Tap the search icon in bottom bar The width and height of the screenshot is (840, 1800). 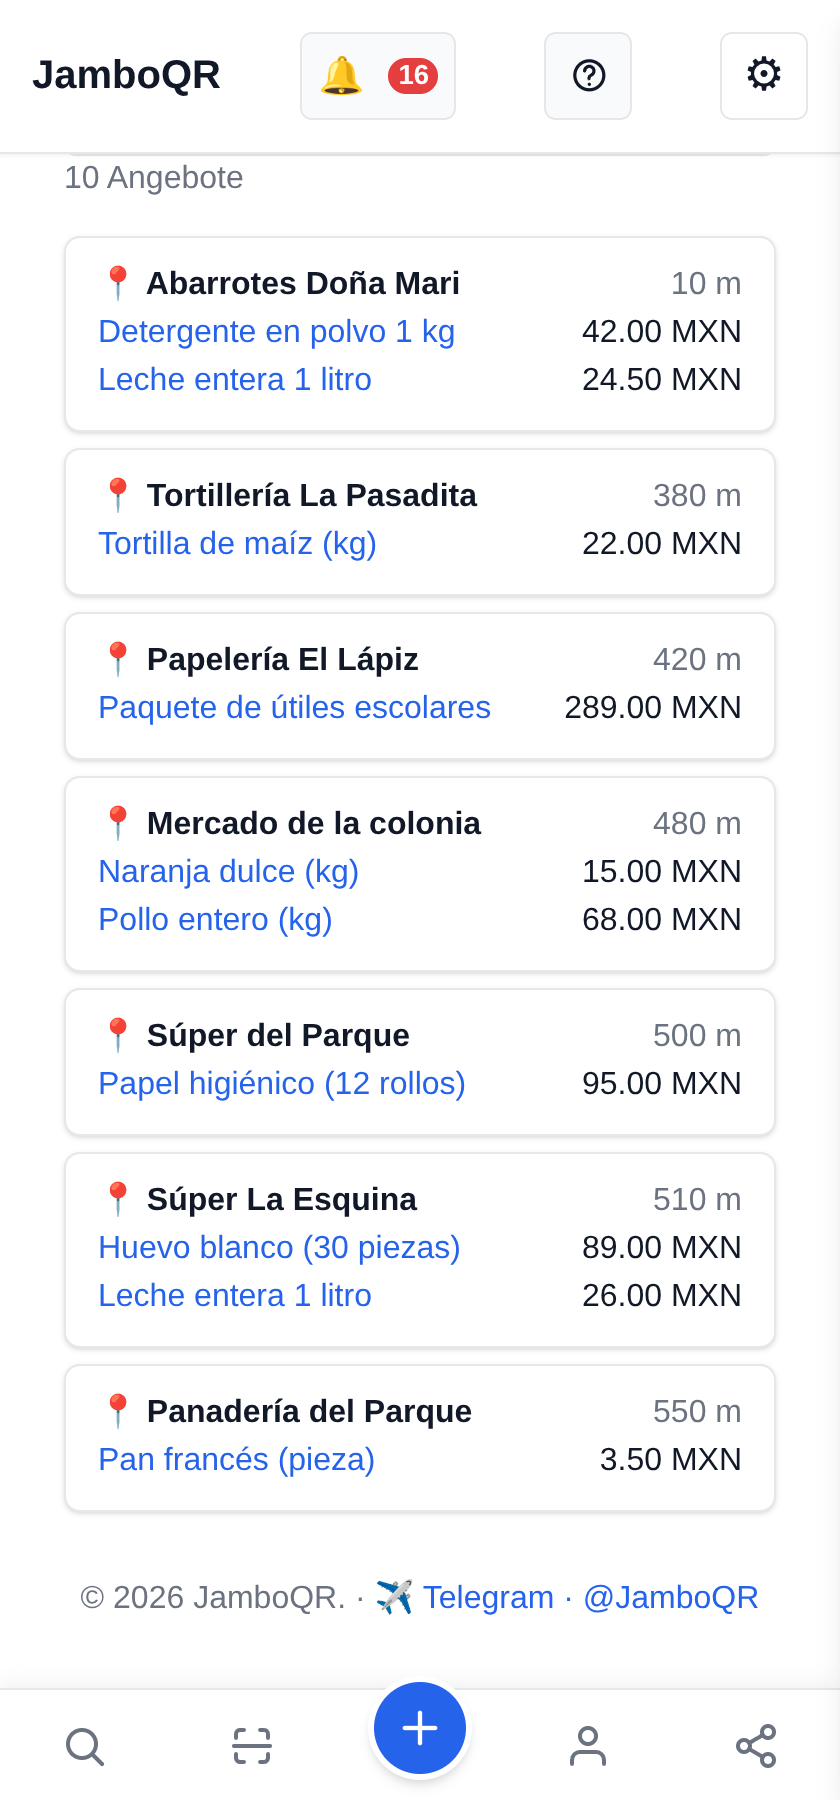pyautogui.click(x=84, y=1746)
